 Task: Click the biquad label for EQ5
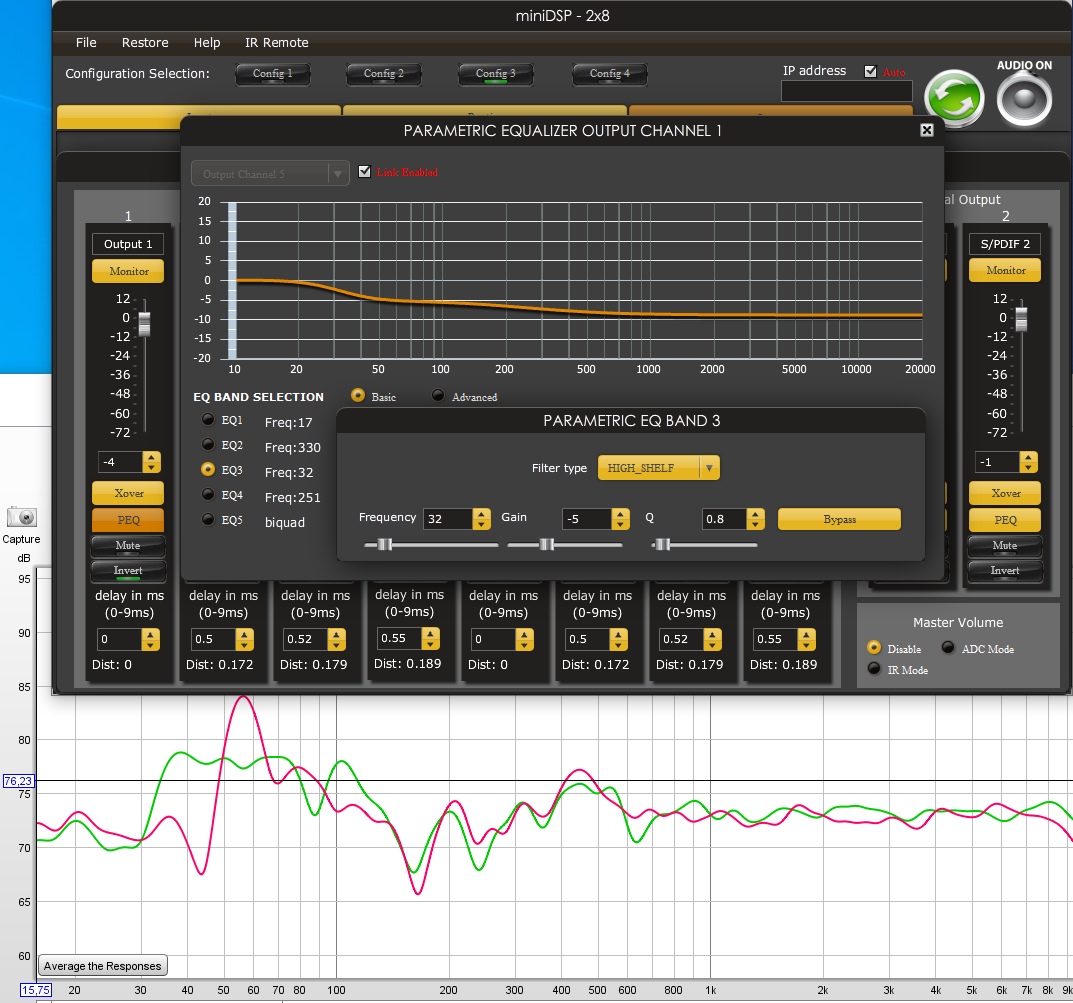pos(285,523)
